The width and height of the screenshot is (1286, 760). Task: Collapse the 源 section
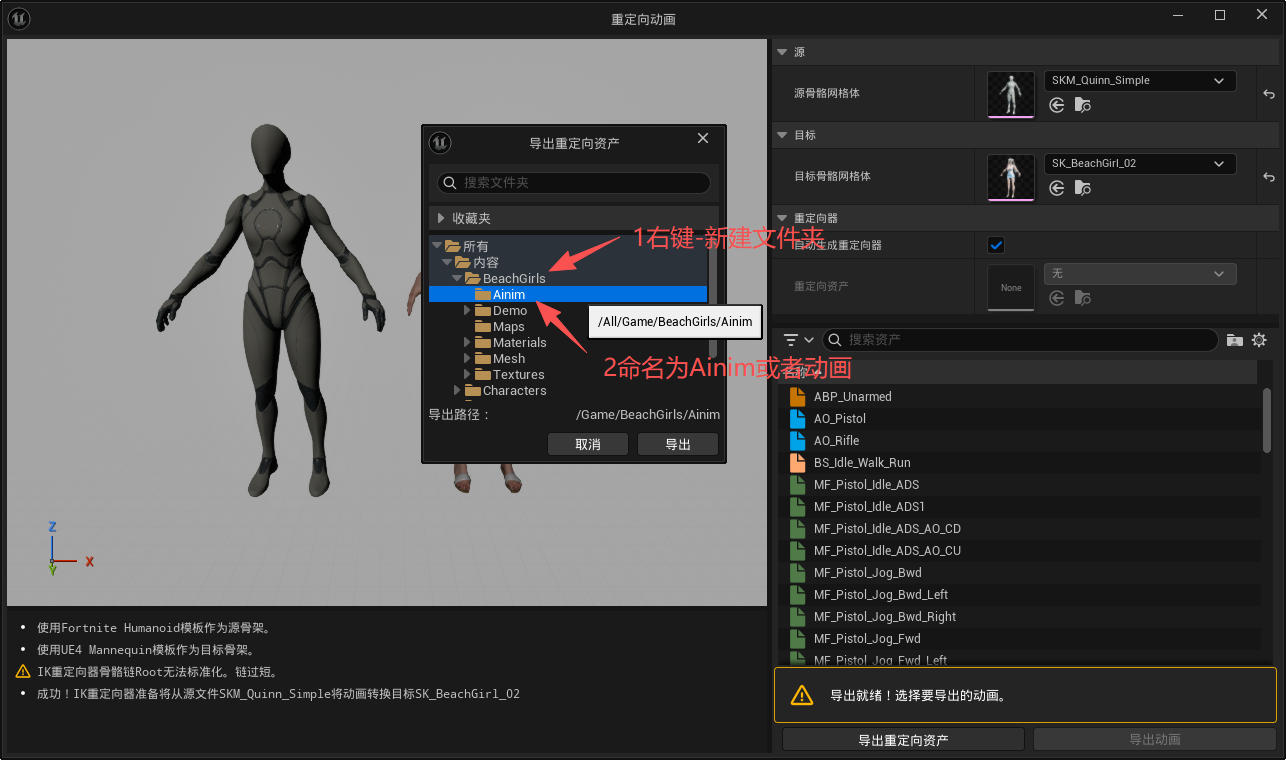(782, 52)
